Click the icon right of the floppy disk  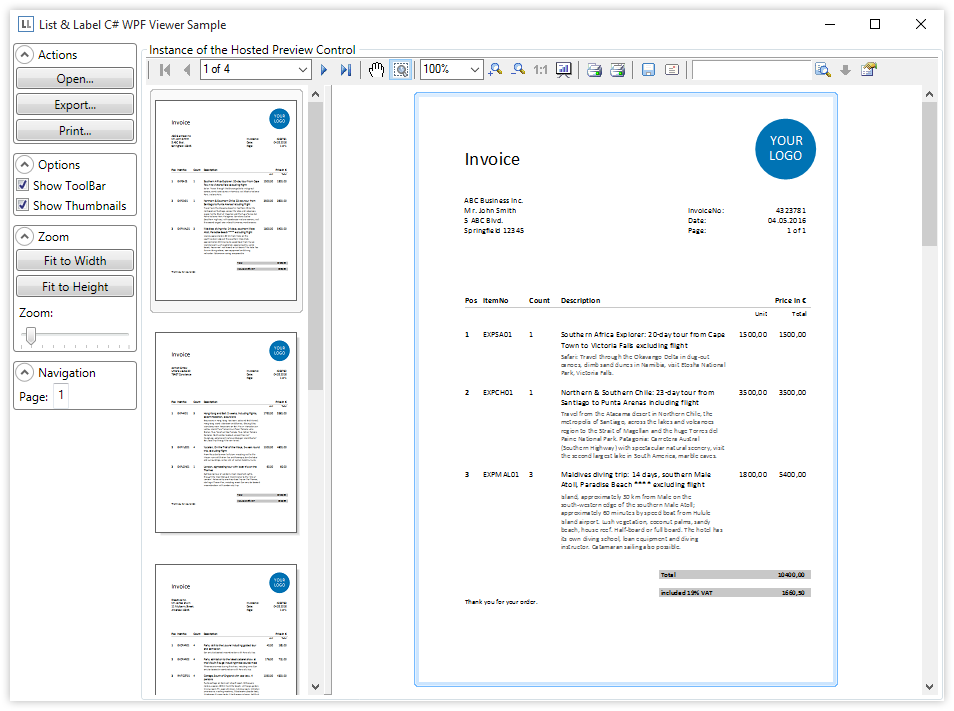pyautogui.click(x=672, y=70)
